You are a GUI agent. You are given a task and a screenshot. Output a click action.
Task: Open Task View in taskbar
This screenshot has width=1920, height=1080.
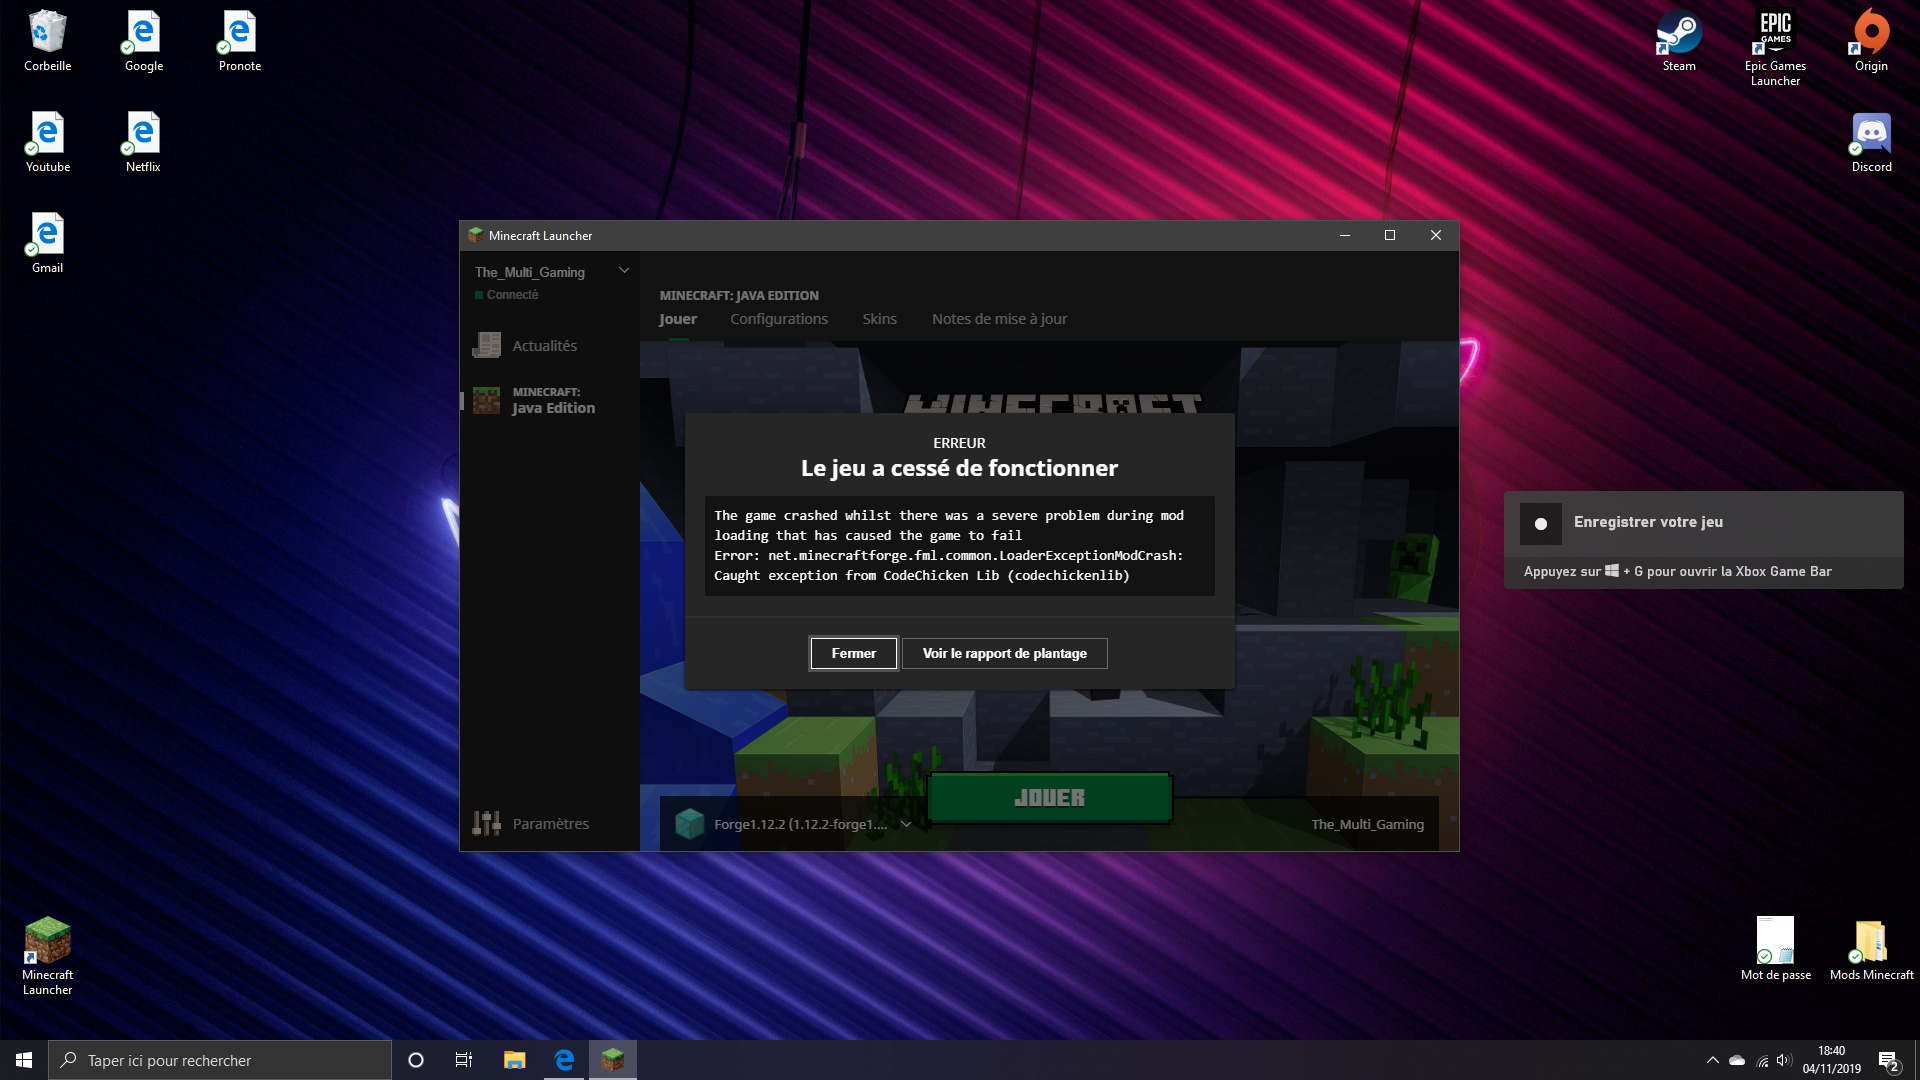click(464, 1060)
